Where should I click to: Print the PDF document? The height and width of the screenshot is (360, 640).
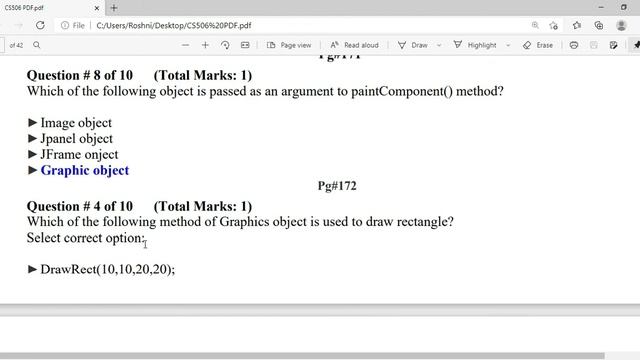[x=574, y=45]
